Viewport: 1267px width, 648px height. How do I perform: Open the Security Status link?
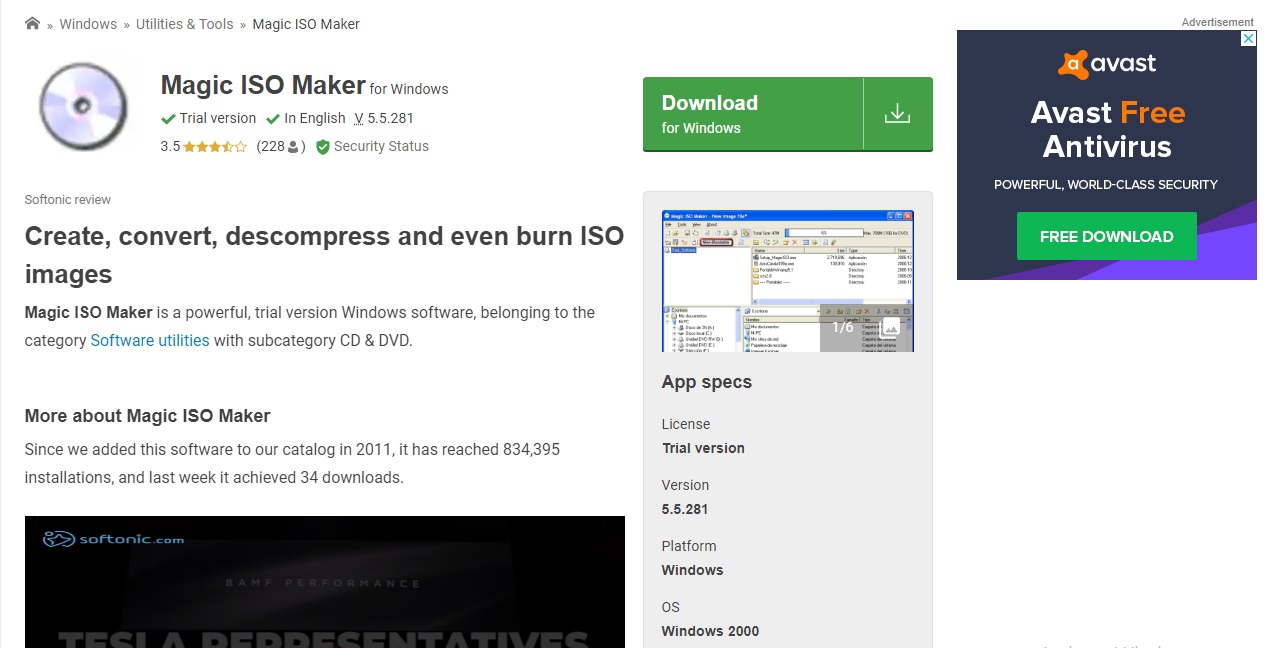381,146
